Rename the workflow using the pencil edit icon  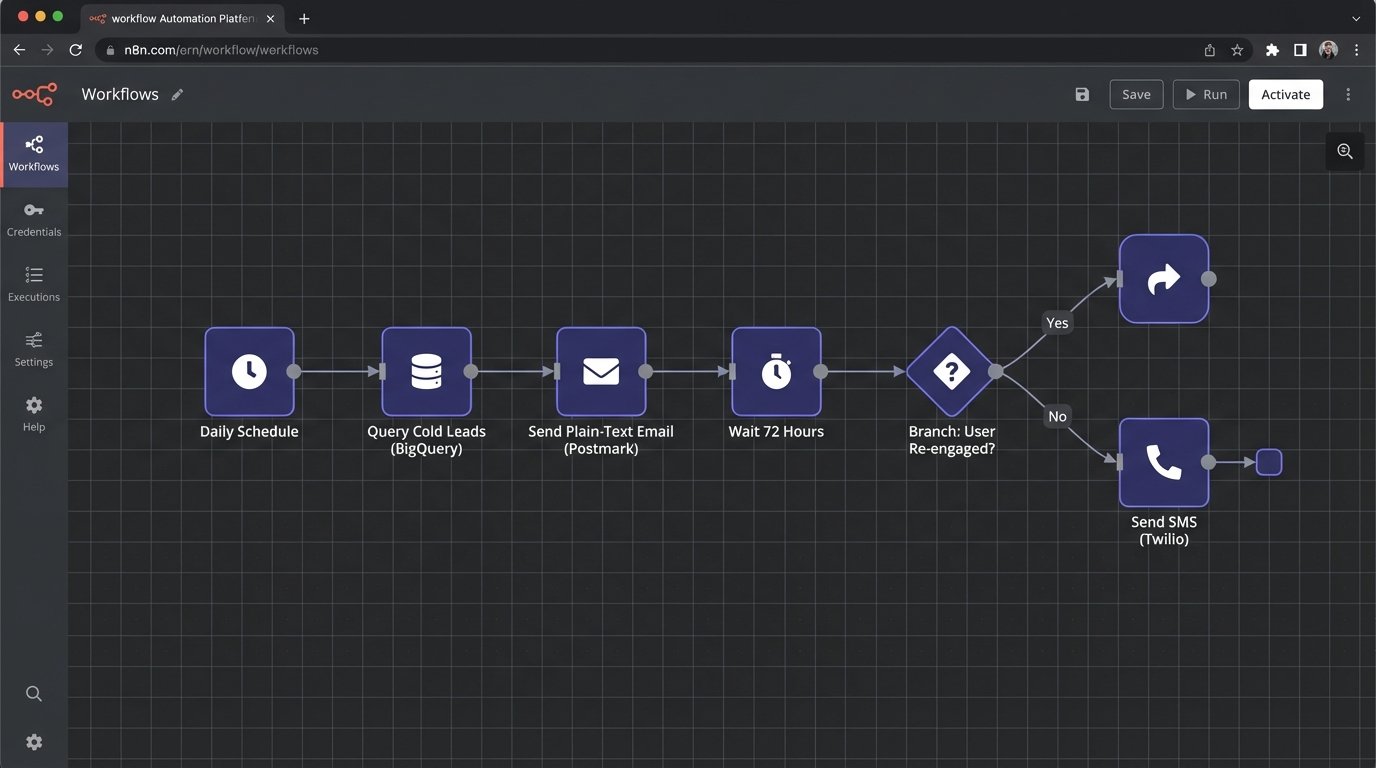pos(177,93)
